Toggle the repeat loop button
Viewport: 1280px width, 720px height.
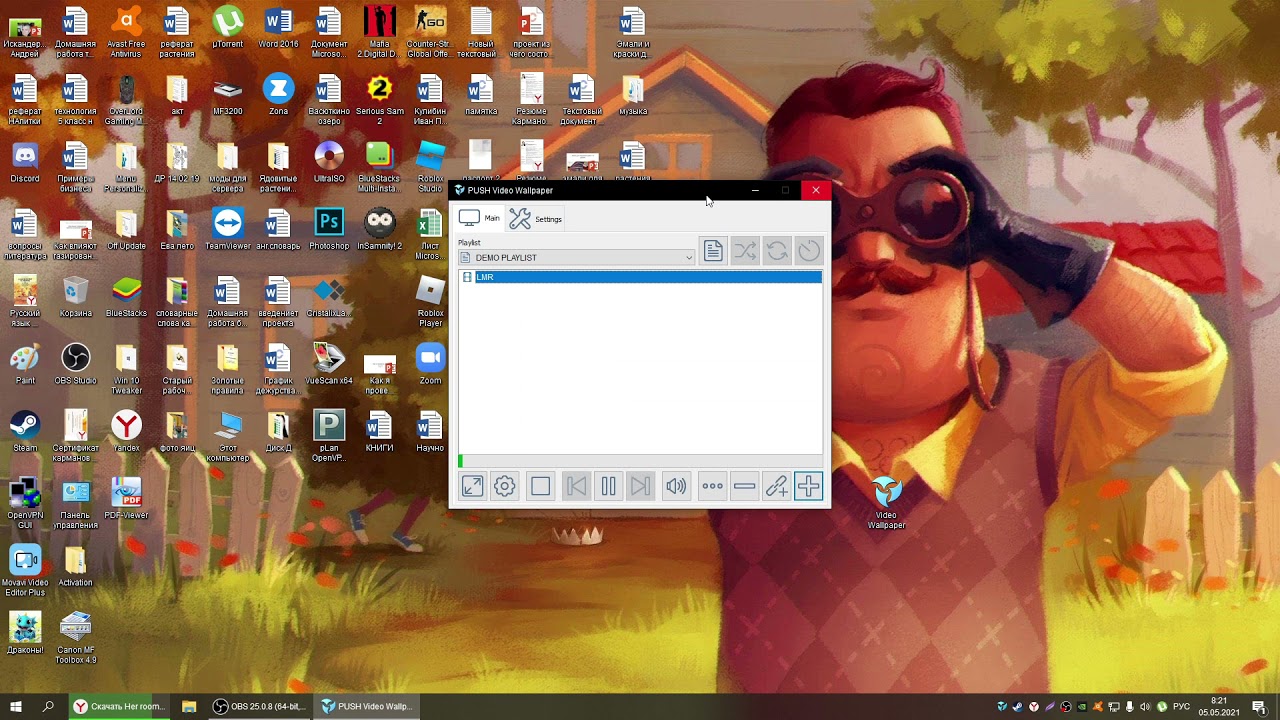click(x=777, y=251)
